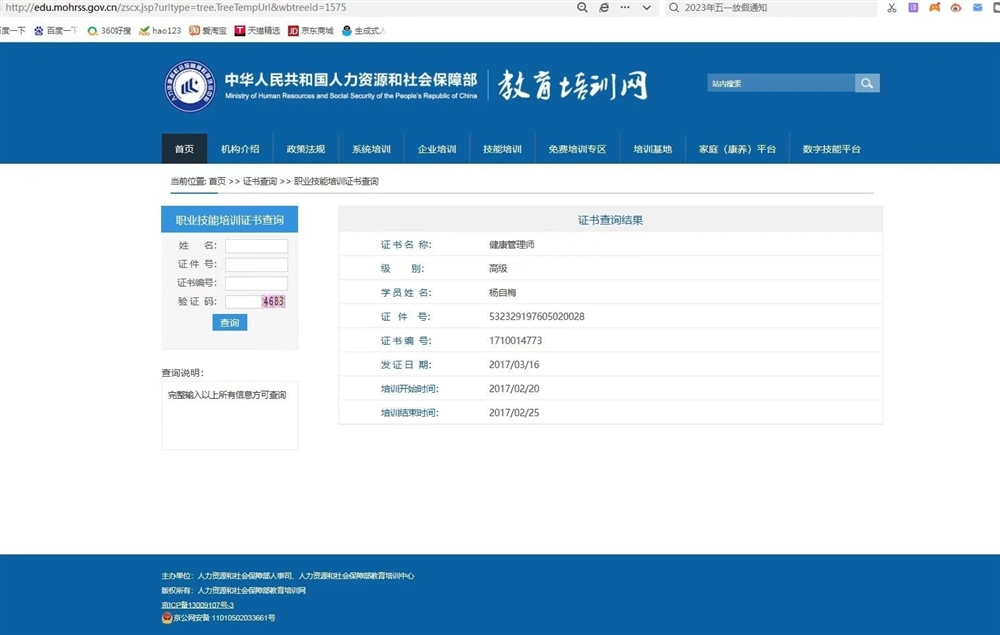Click the 京公网安备 police badge icon
This screenshot has width=1000, height=635.
coord(166,617)
